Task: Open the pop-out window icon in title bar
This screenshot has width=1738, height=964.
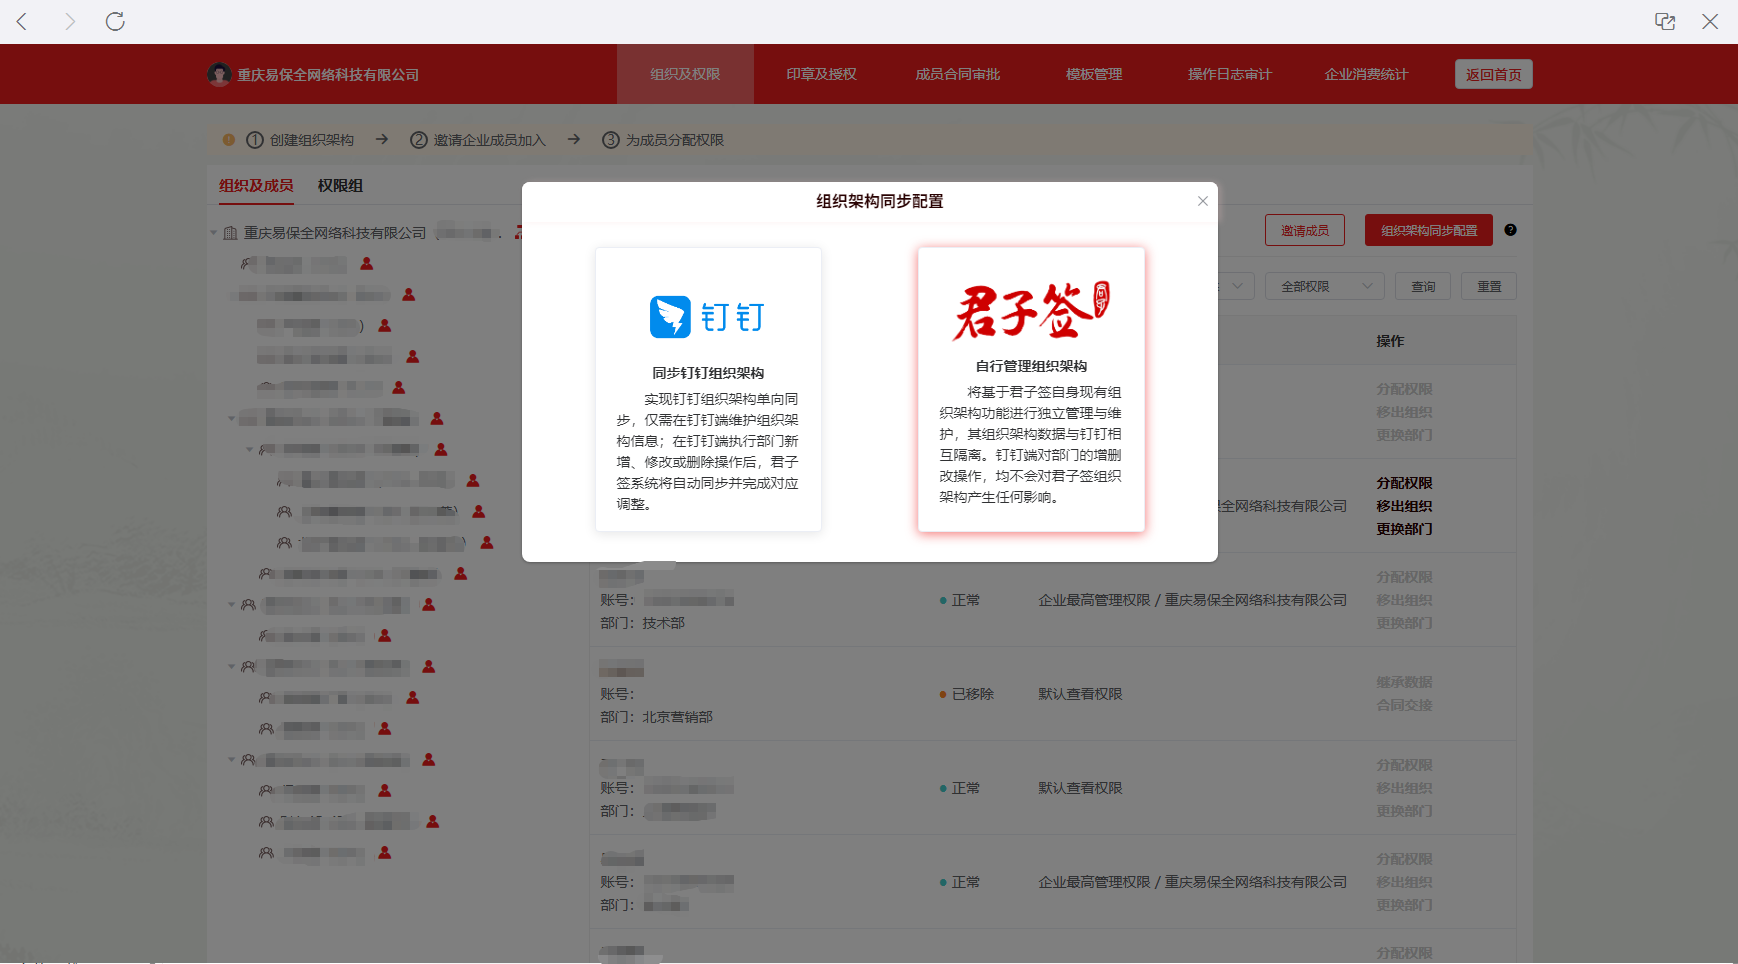Action: point(1665,21)
